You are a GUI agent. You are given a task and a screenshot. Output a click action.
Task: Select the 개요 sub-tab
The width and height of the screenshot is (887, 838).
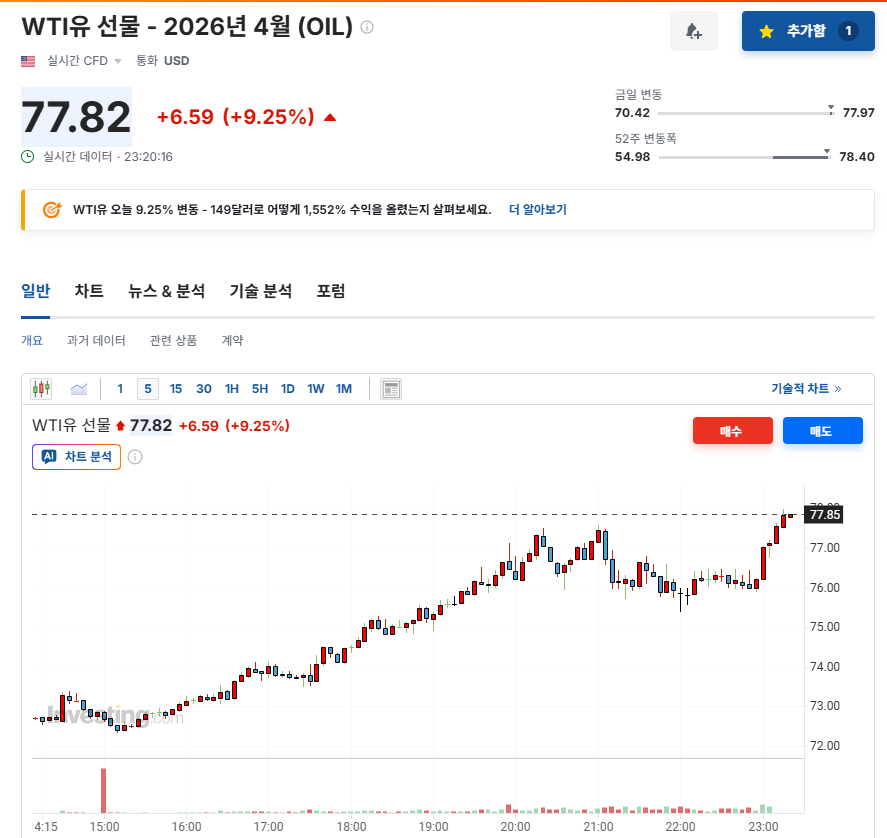32,340
